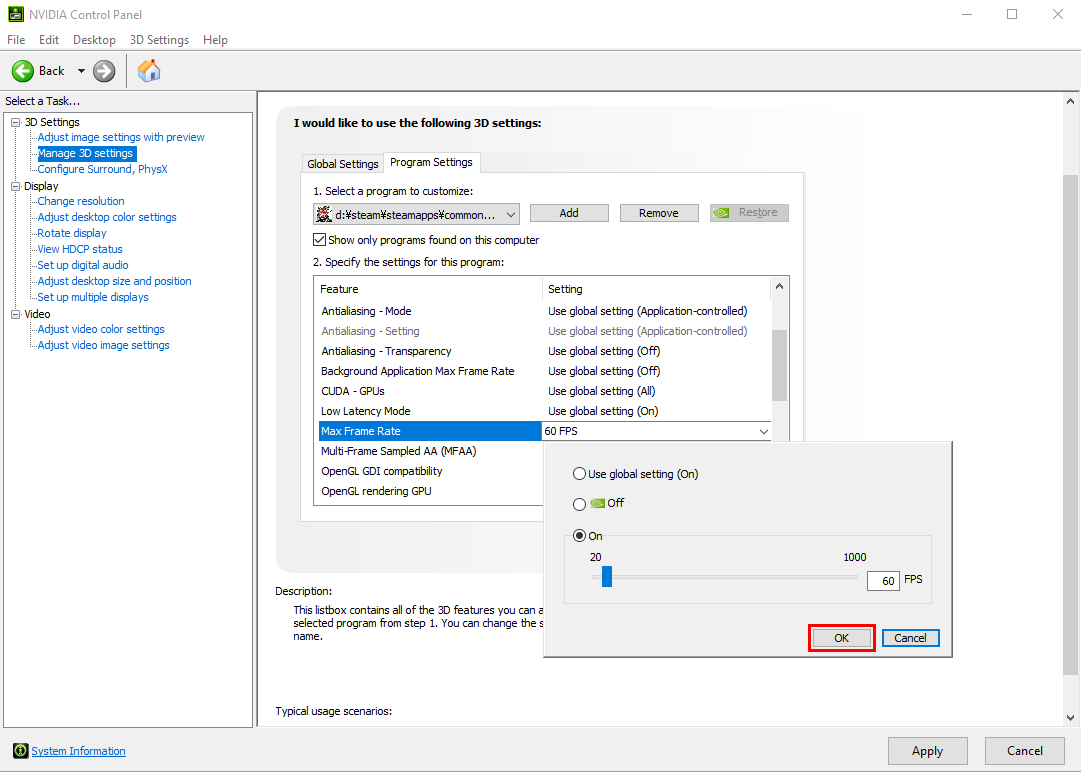Click the settings list scrollbar thumb

[779, 365]
